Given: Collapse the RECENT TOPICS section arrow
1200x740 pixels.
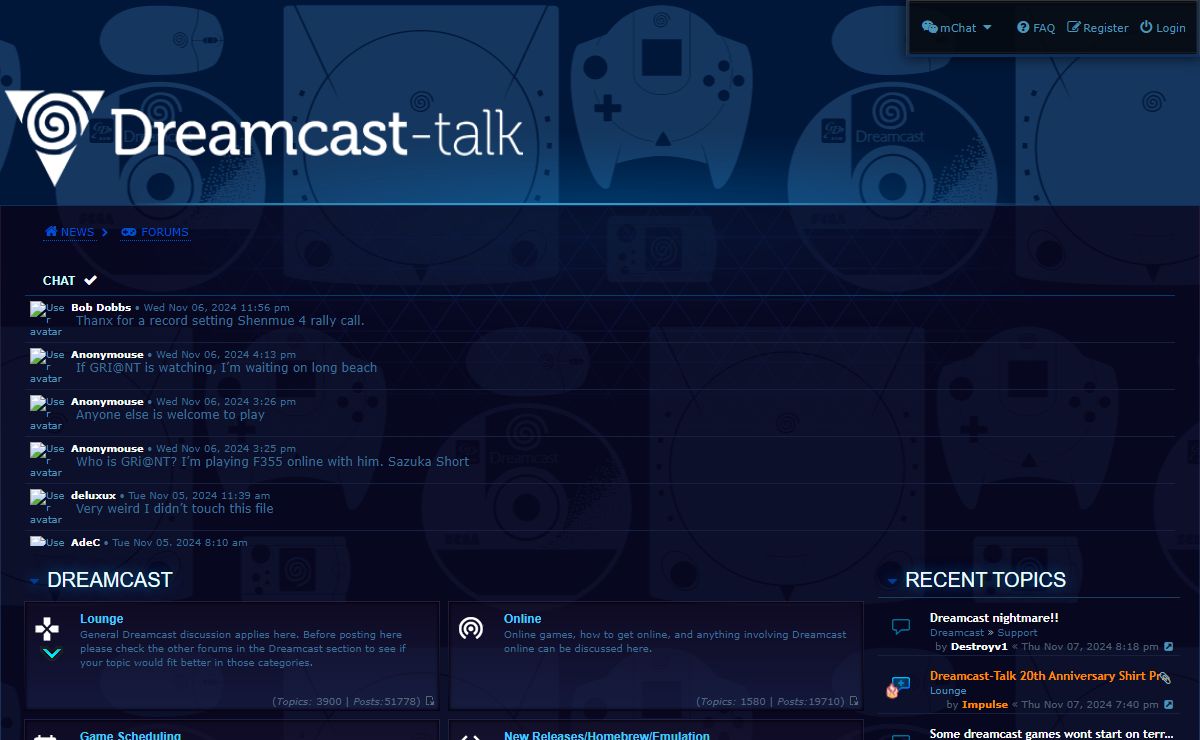Looking at the screenshot, I should [893, 581].
